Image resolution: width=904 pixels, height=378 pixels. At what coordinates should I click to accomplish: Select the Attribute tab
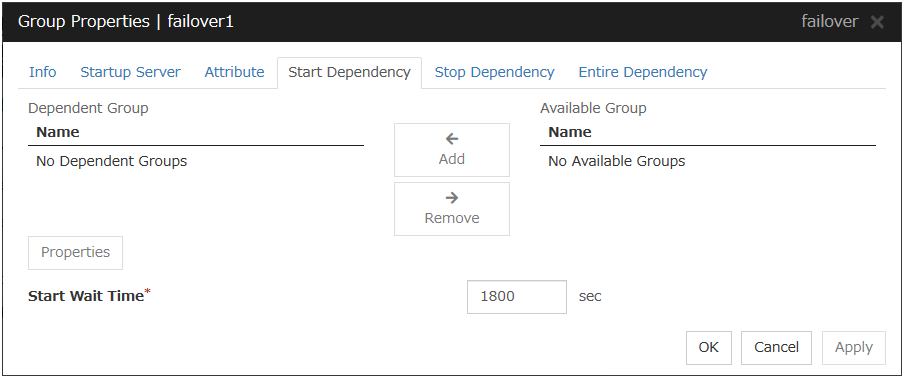(235, 73)
